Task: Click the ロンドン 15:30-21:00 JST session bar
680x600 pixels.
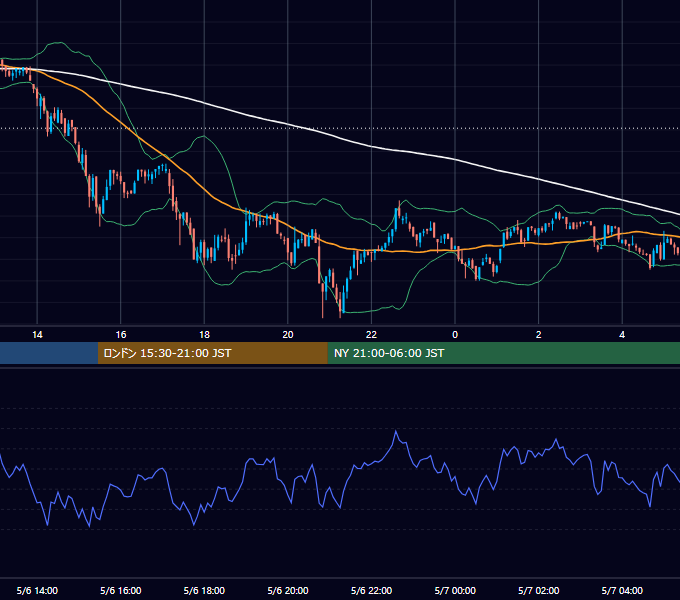Action: tap(212, 353)
